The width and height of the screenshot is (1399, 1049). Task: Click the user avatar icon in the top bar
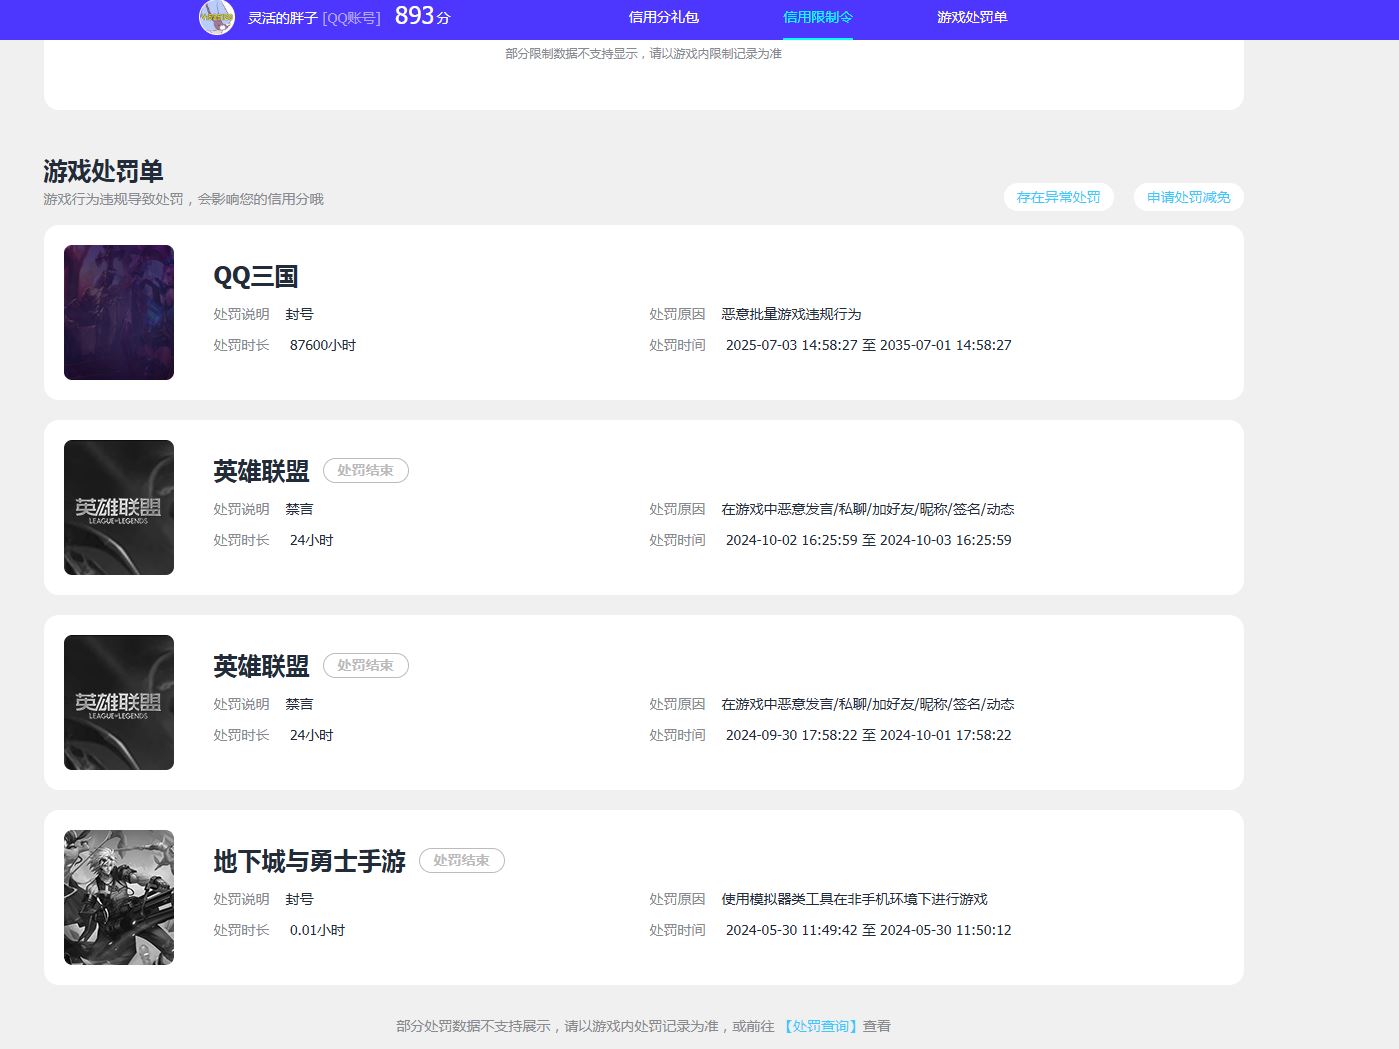215,18
